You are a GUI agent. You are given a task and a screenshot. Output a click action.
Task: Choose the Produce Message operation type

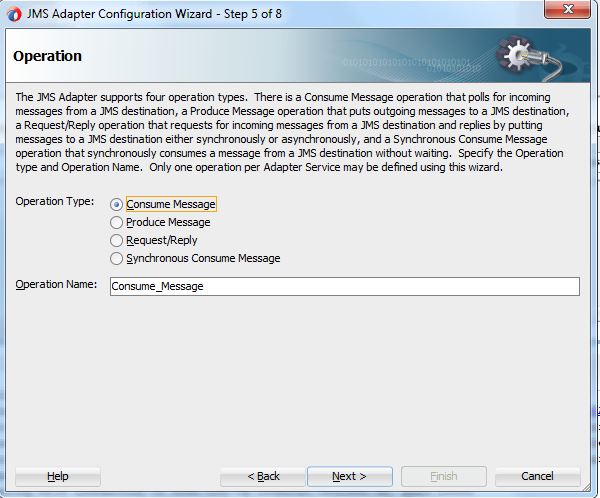tap(116, 222)
